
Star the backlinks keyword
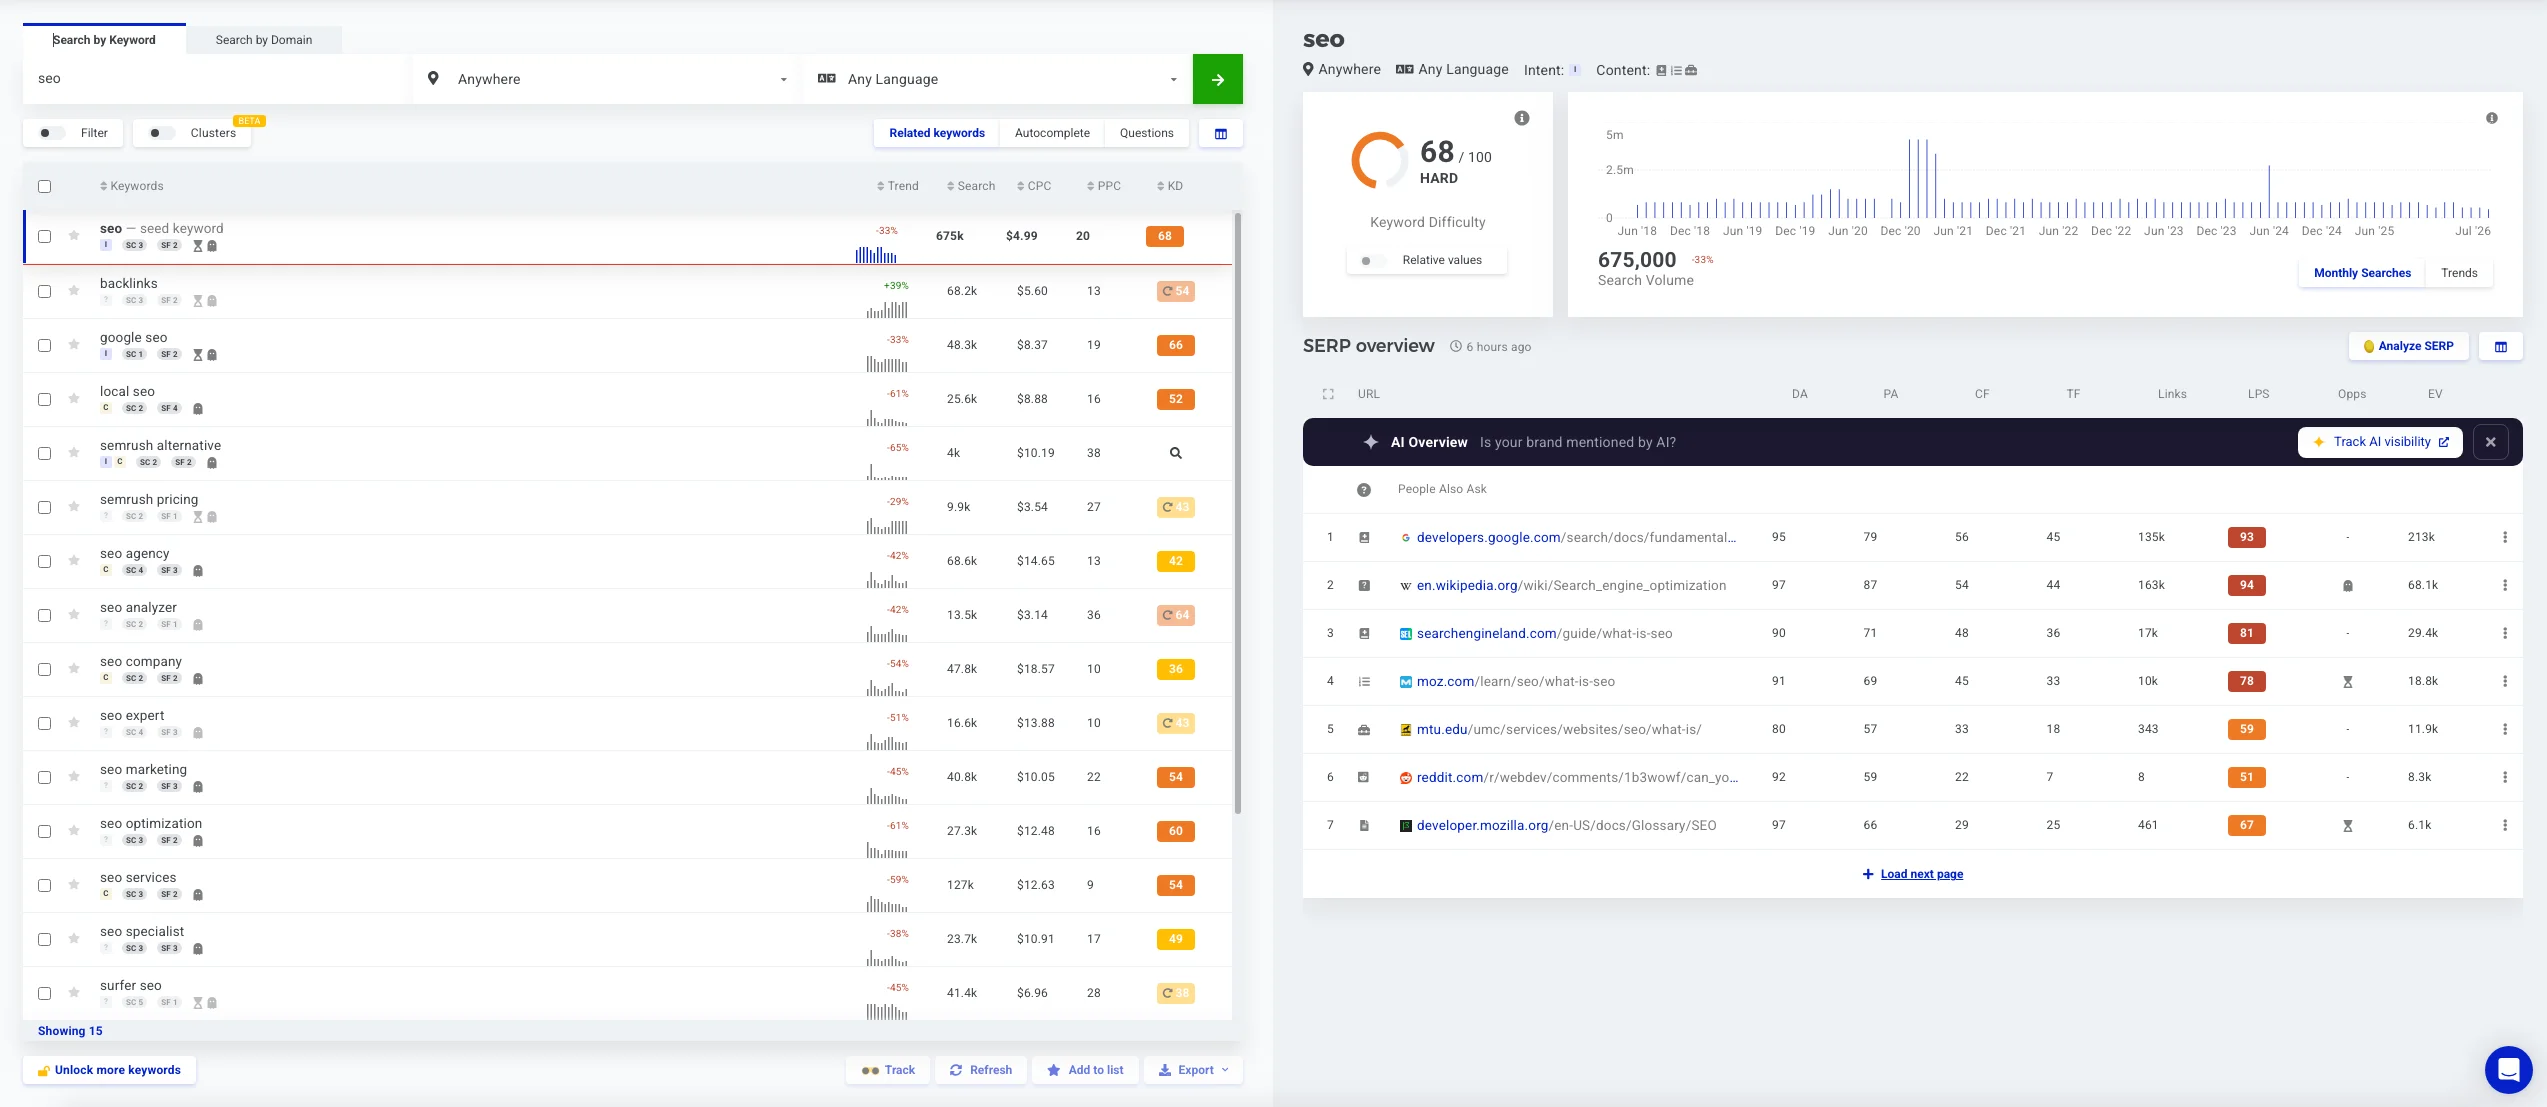coord(74,291)
